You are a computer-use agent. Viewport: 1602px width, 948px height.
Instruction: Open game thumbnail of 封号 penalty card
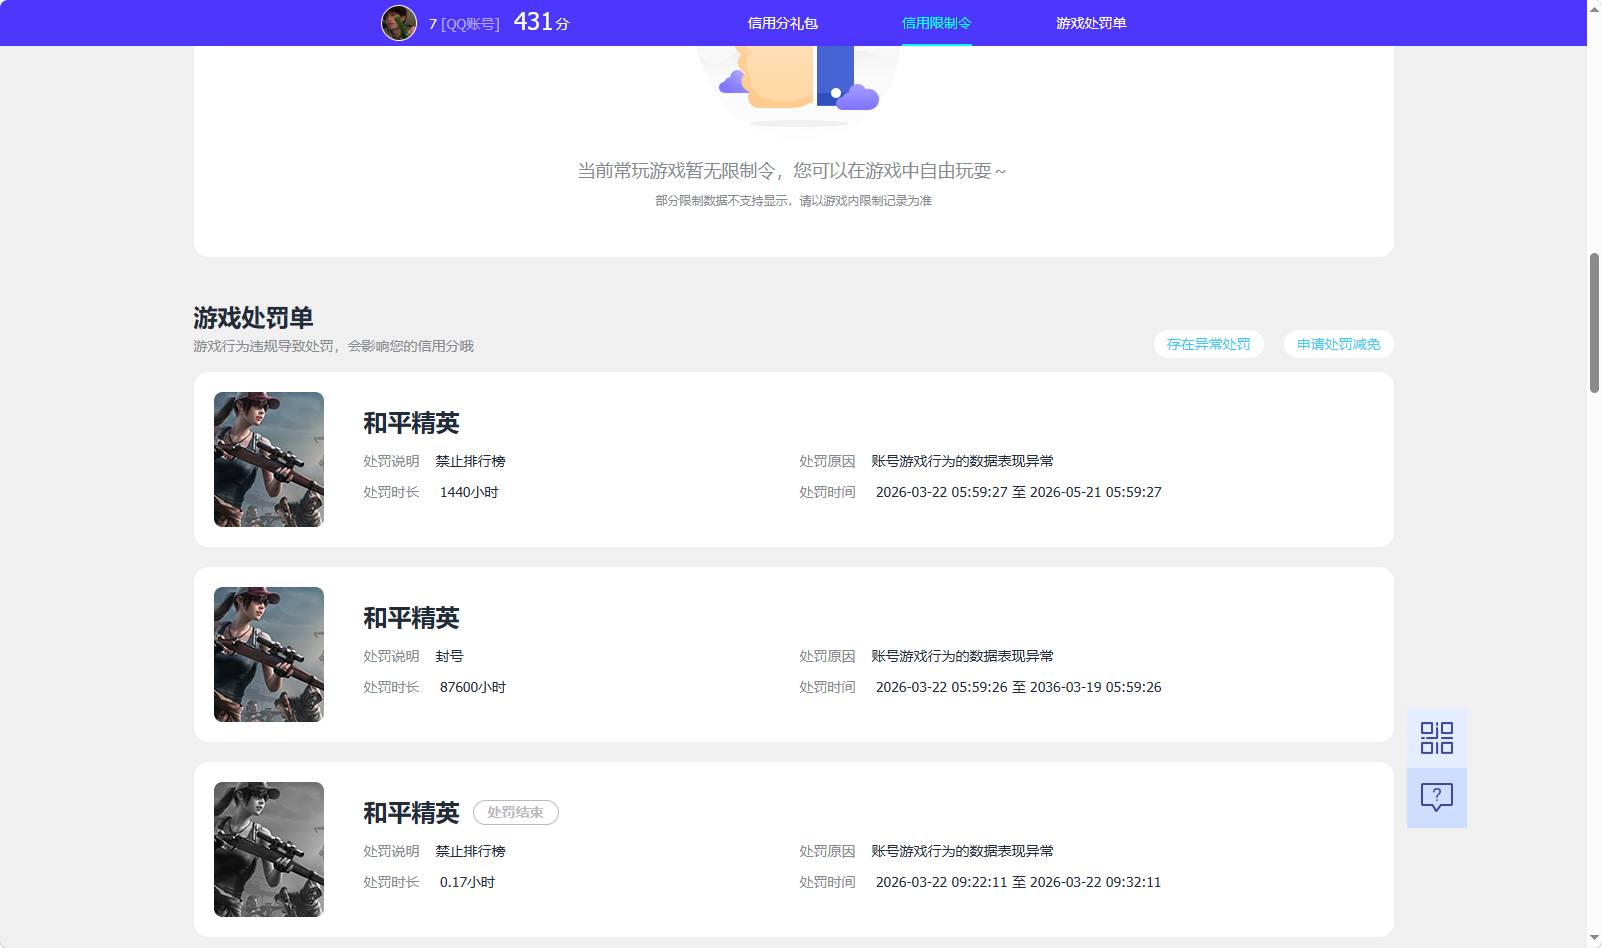[269, 654]
